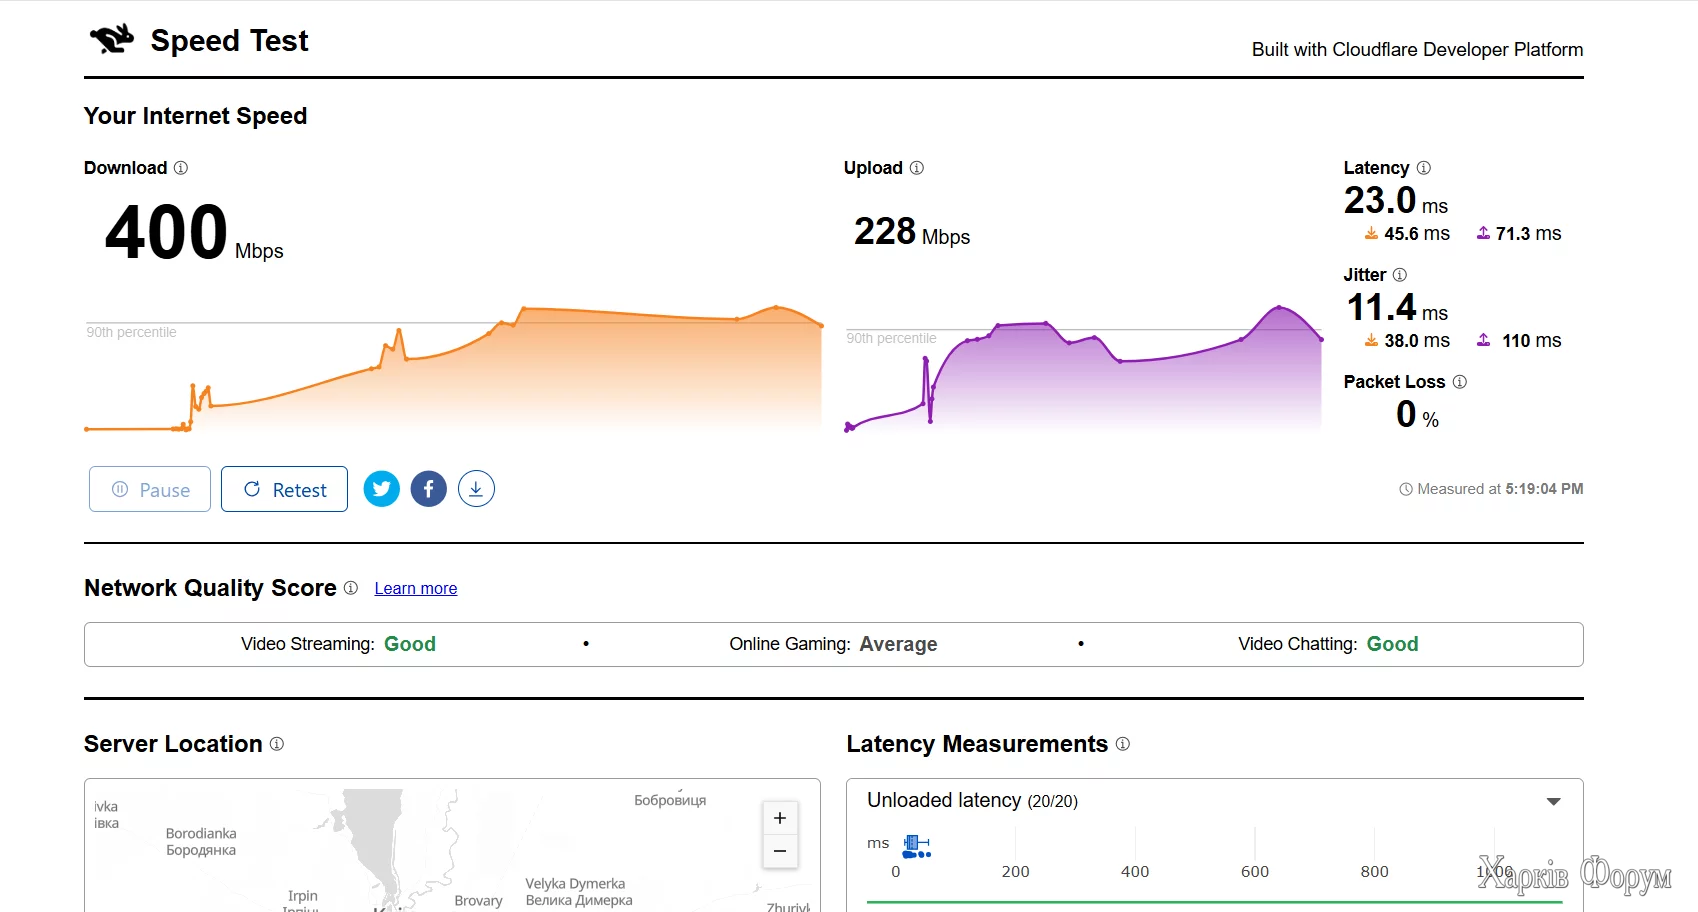
Task: Click the orange download speed chart
Action: coord(454,368)
